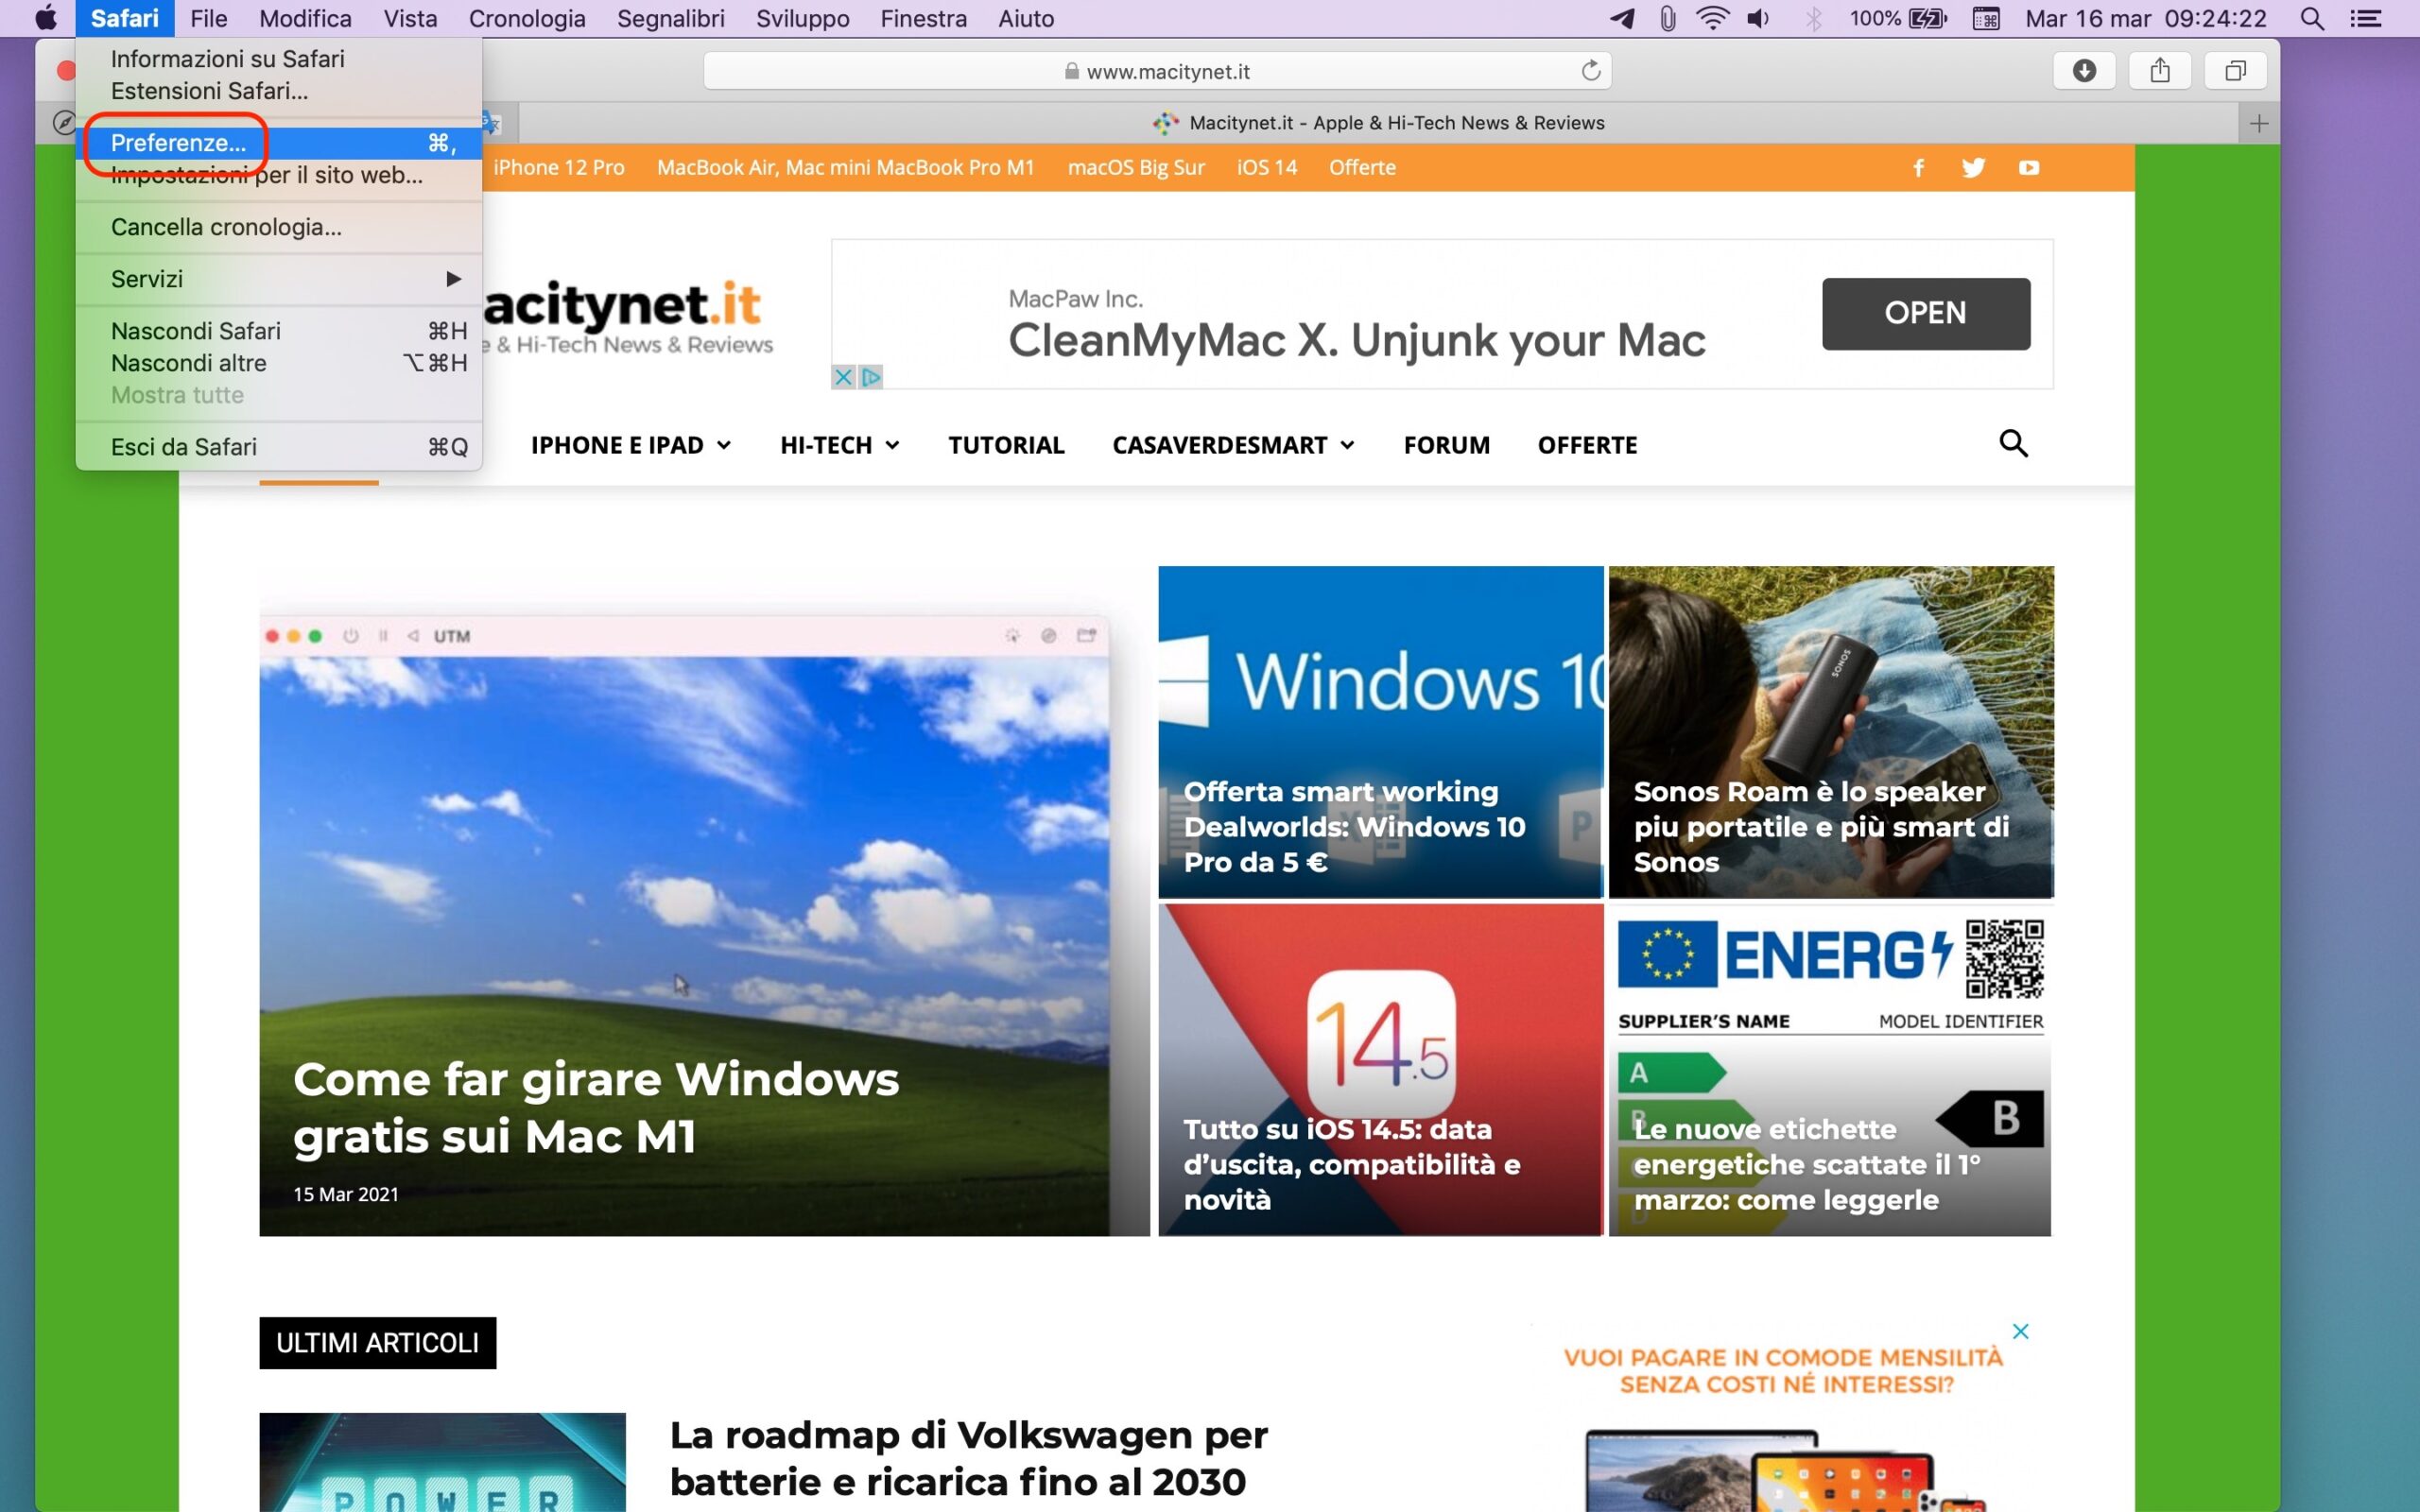Open macOS Spotlight search icon
This screenshot has height=1512, width=2420.
(2311, 19)
